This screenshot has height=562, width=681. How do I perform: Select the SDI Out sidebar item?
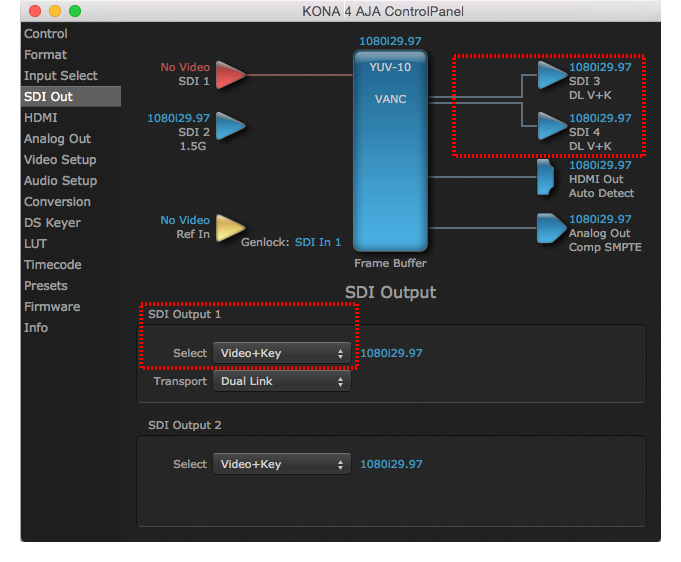click(x=71, y=96)
